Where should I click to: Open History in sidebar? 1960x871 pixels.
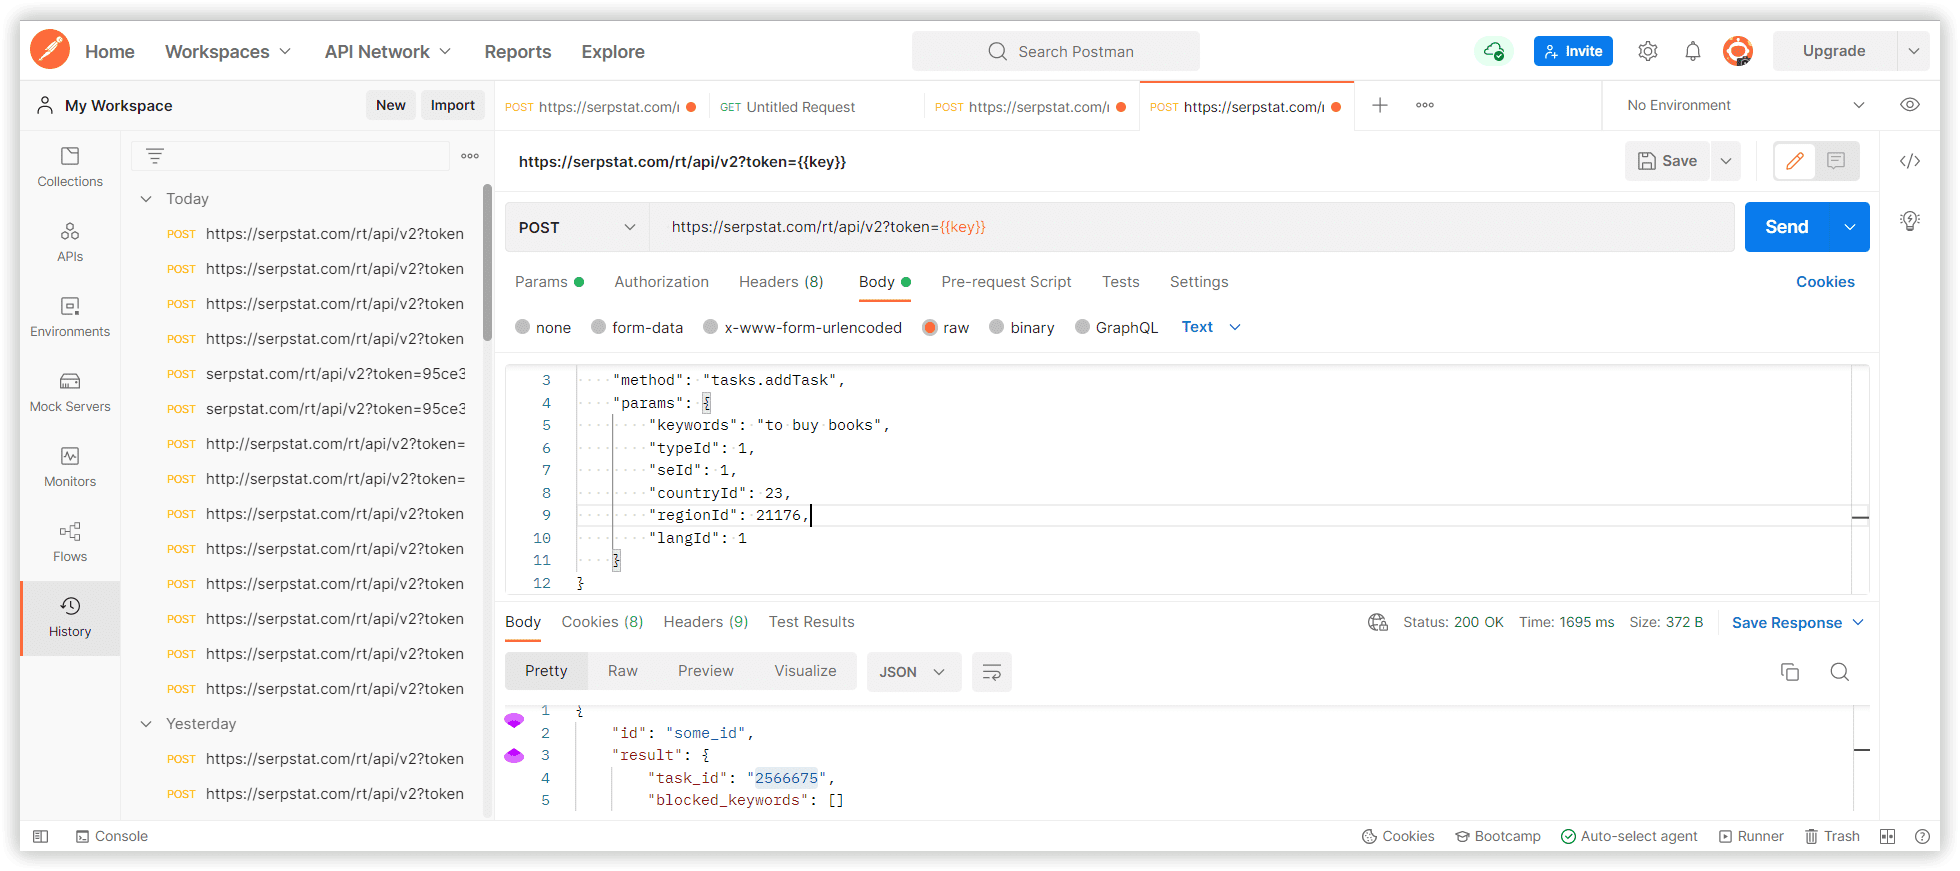tap(70, 618)
